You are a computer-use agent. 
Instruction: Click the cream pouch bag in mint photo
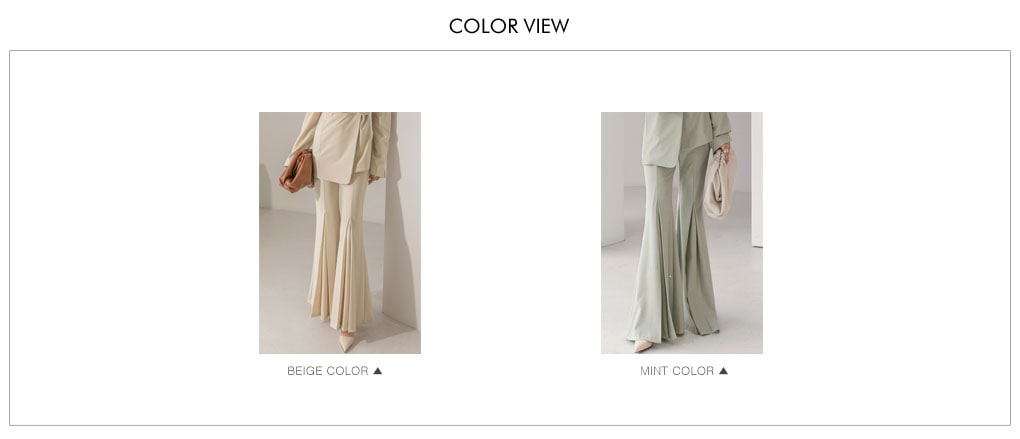[719, 185]
